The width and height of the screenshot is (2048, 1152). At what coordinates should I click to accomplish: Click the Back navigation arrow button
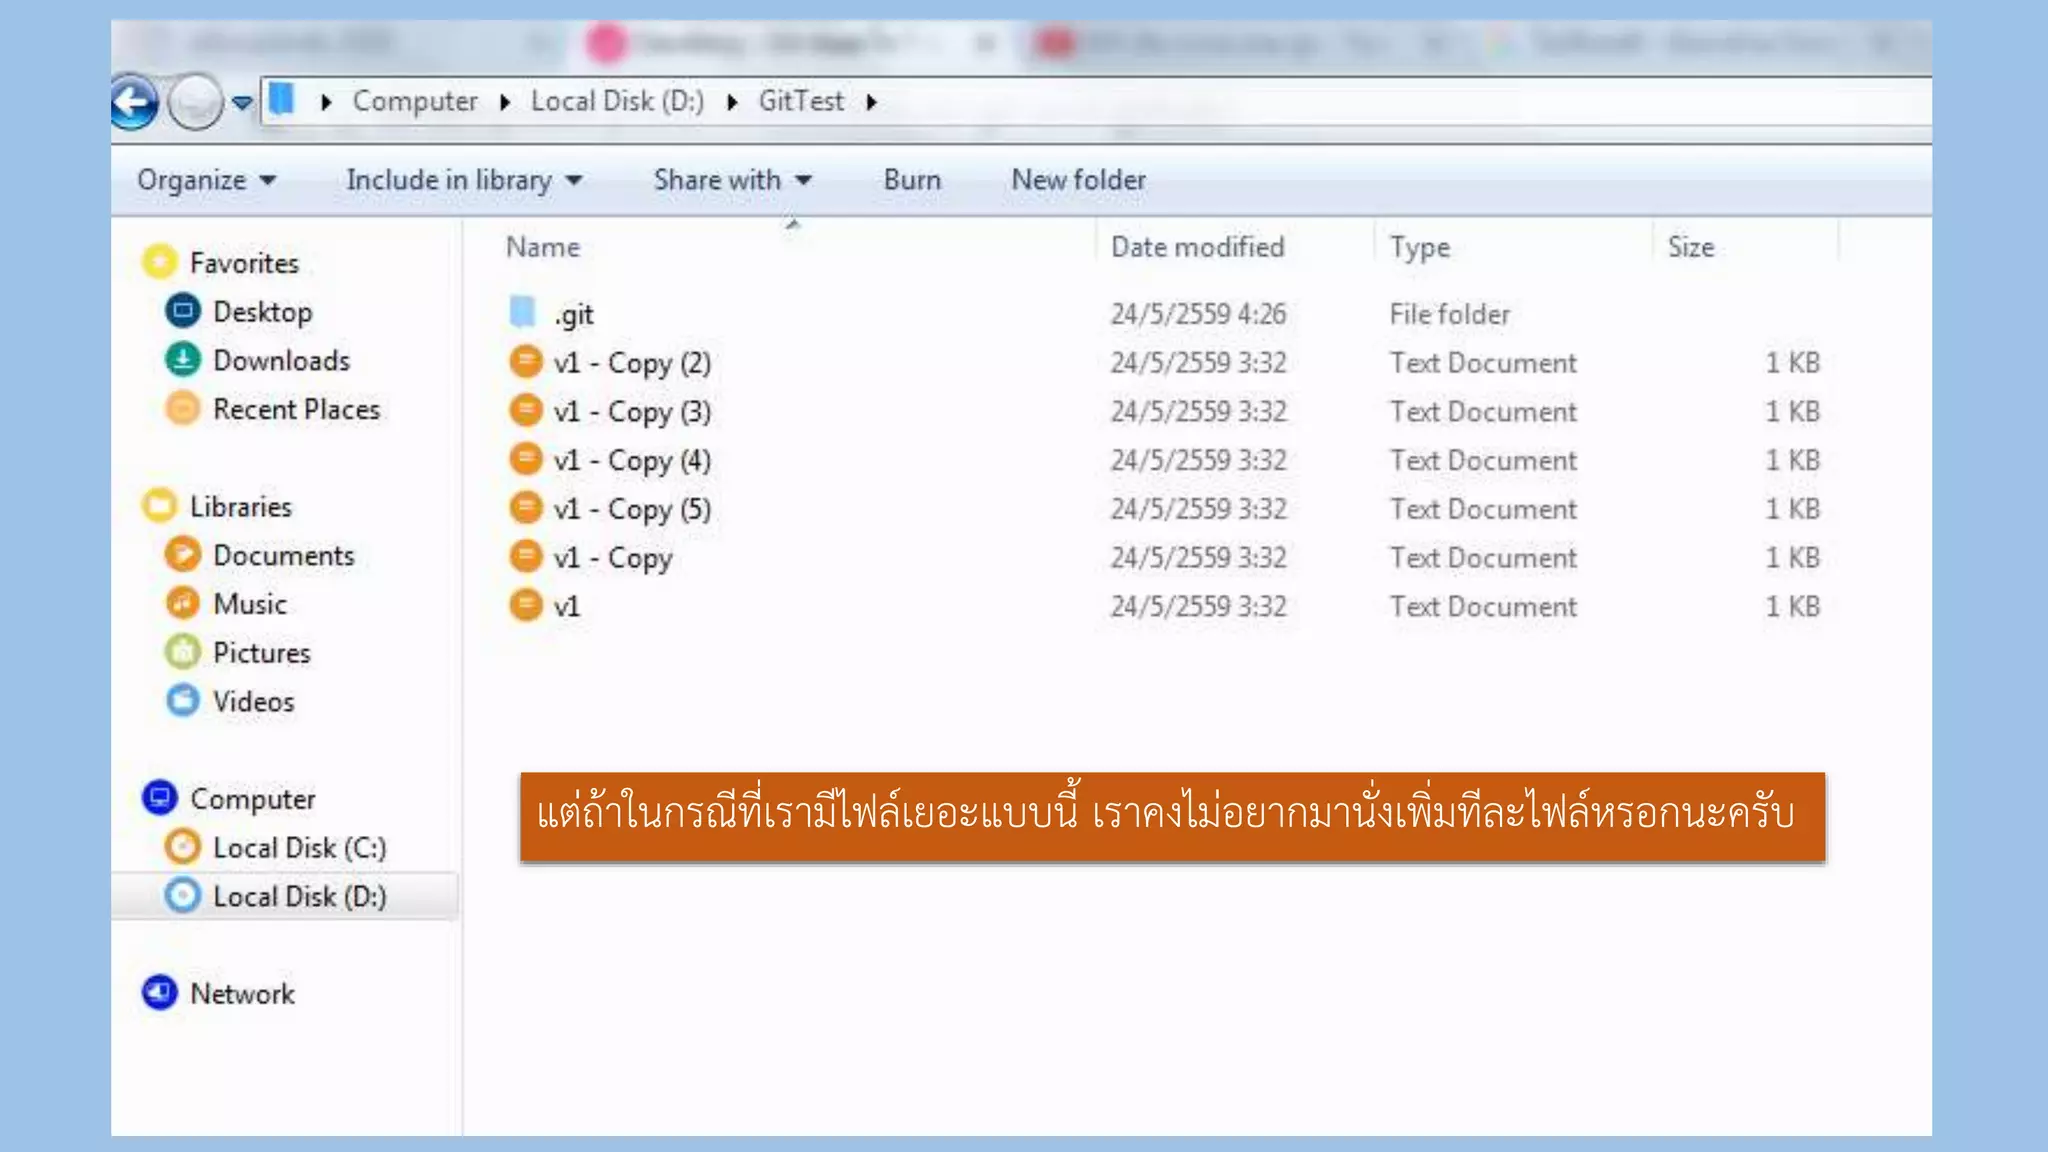coord(134,101)
